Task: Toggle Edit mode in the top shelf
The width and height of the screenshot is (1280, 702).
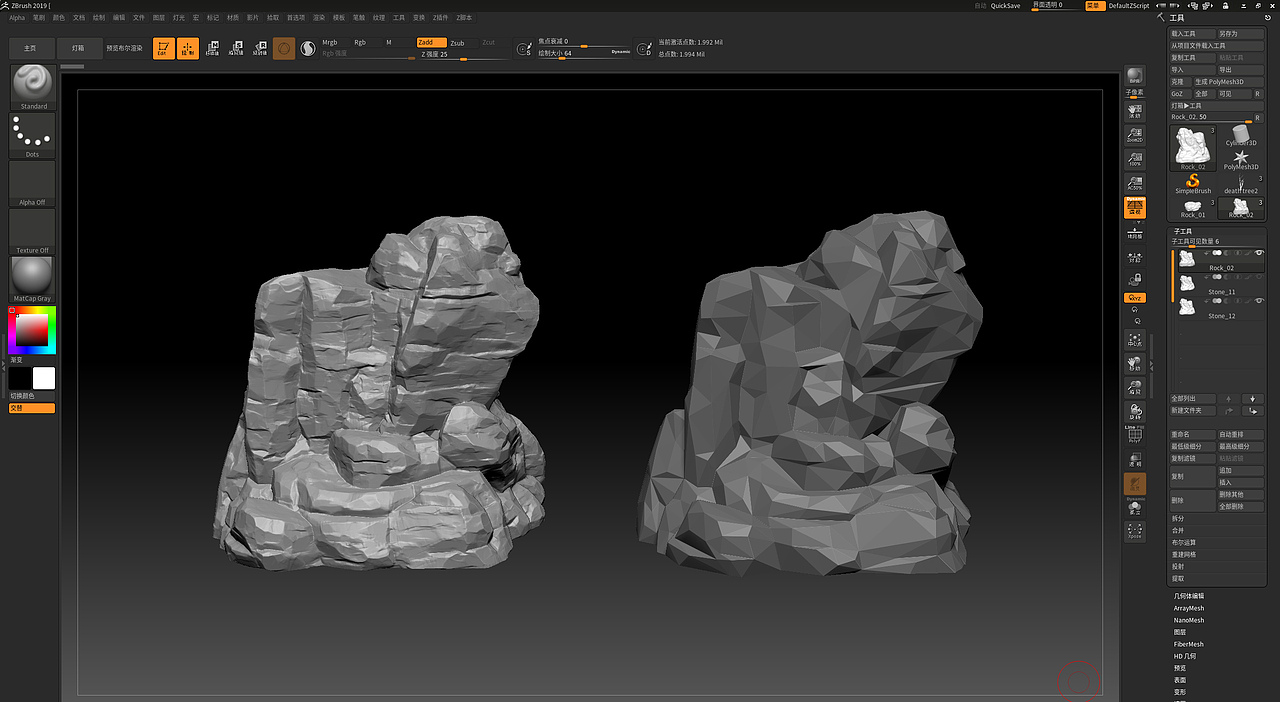Action: [x=163, y=47]
